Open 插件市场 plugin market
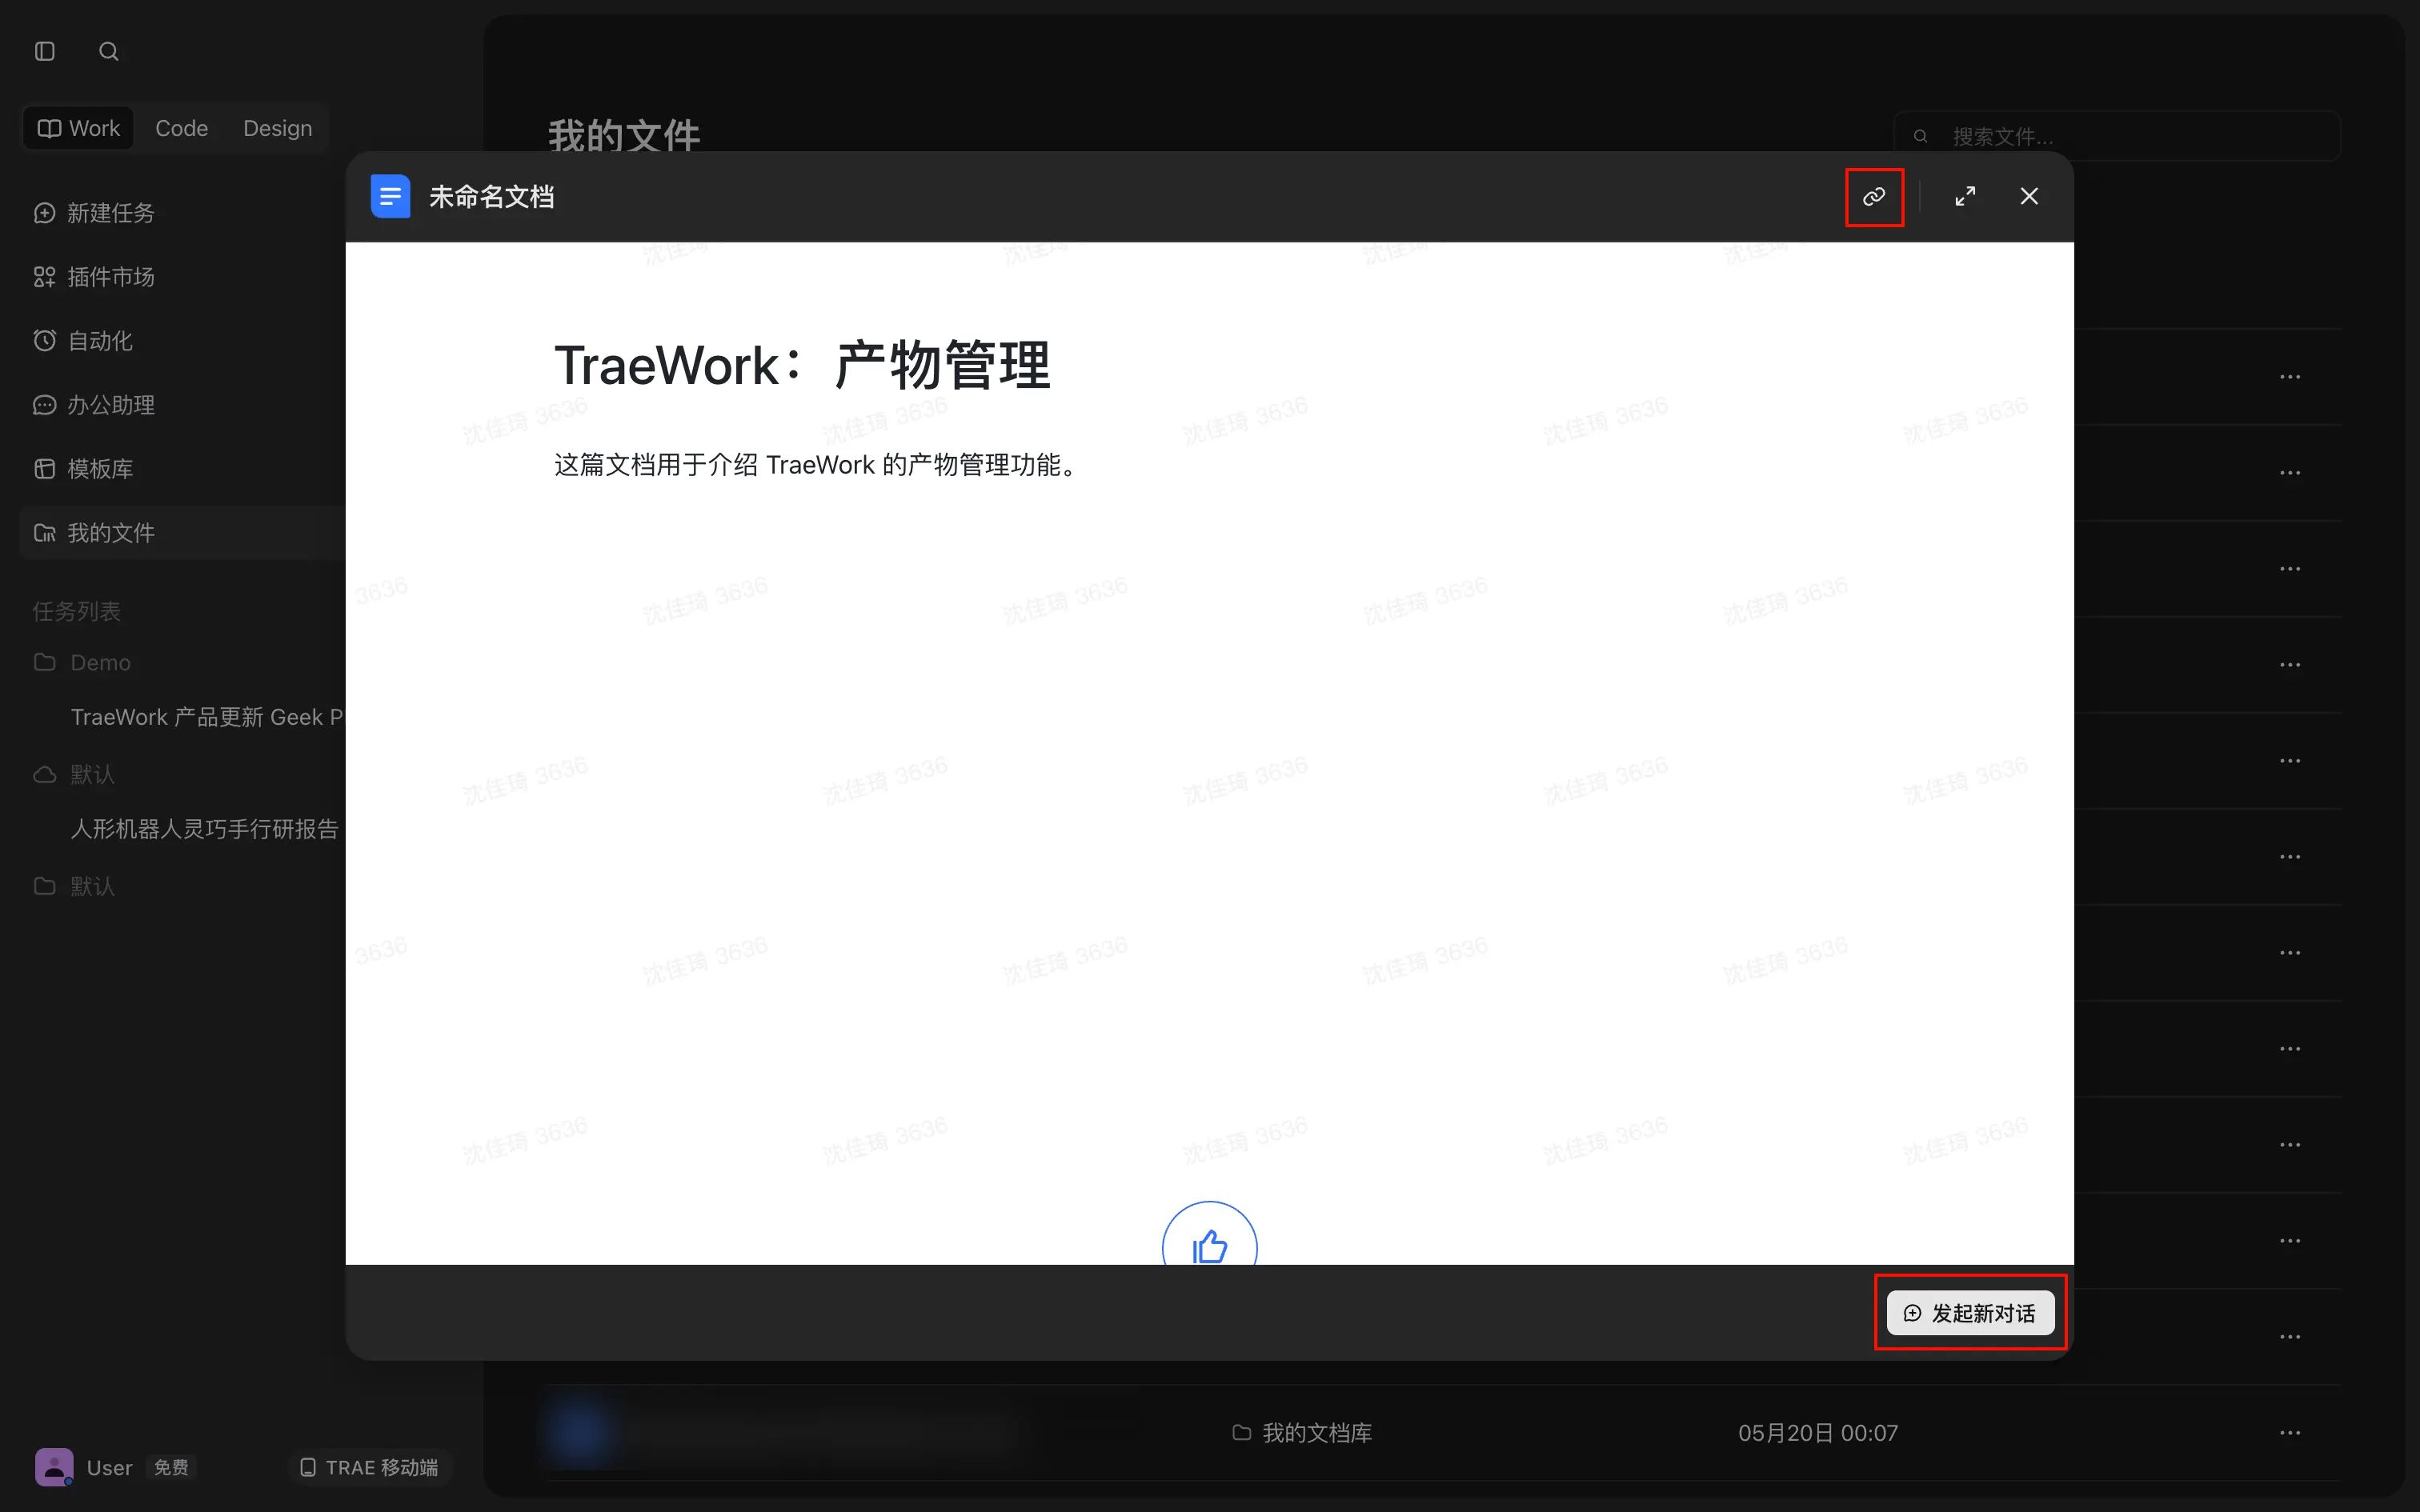Viewport: 2420px width, 1512px height. 182,277
